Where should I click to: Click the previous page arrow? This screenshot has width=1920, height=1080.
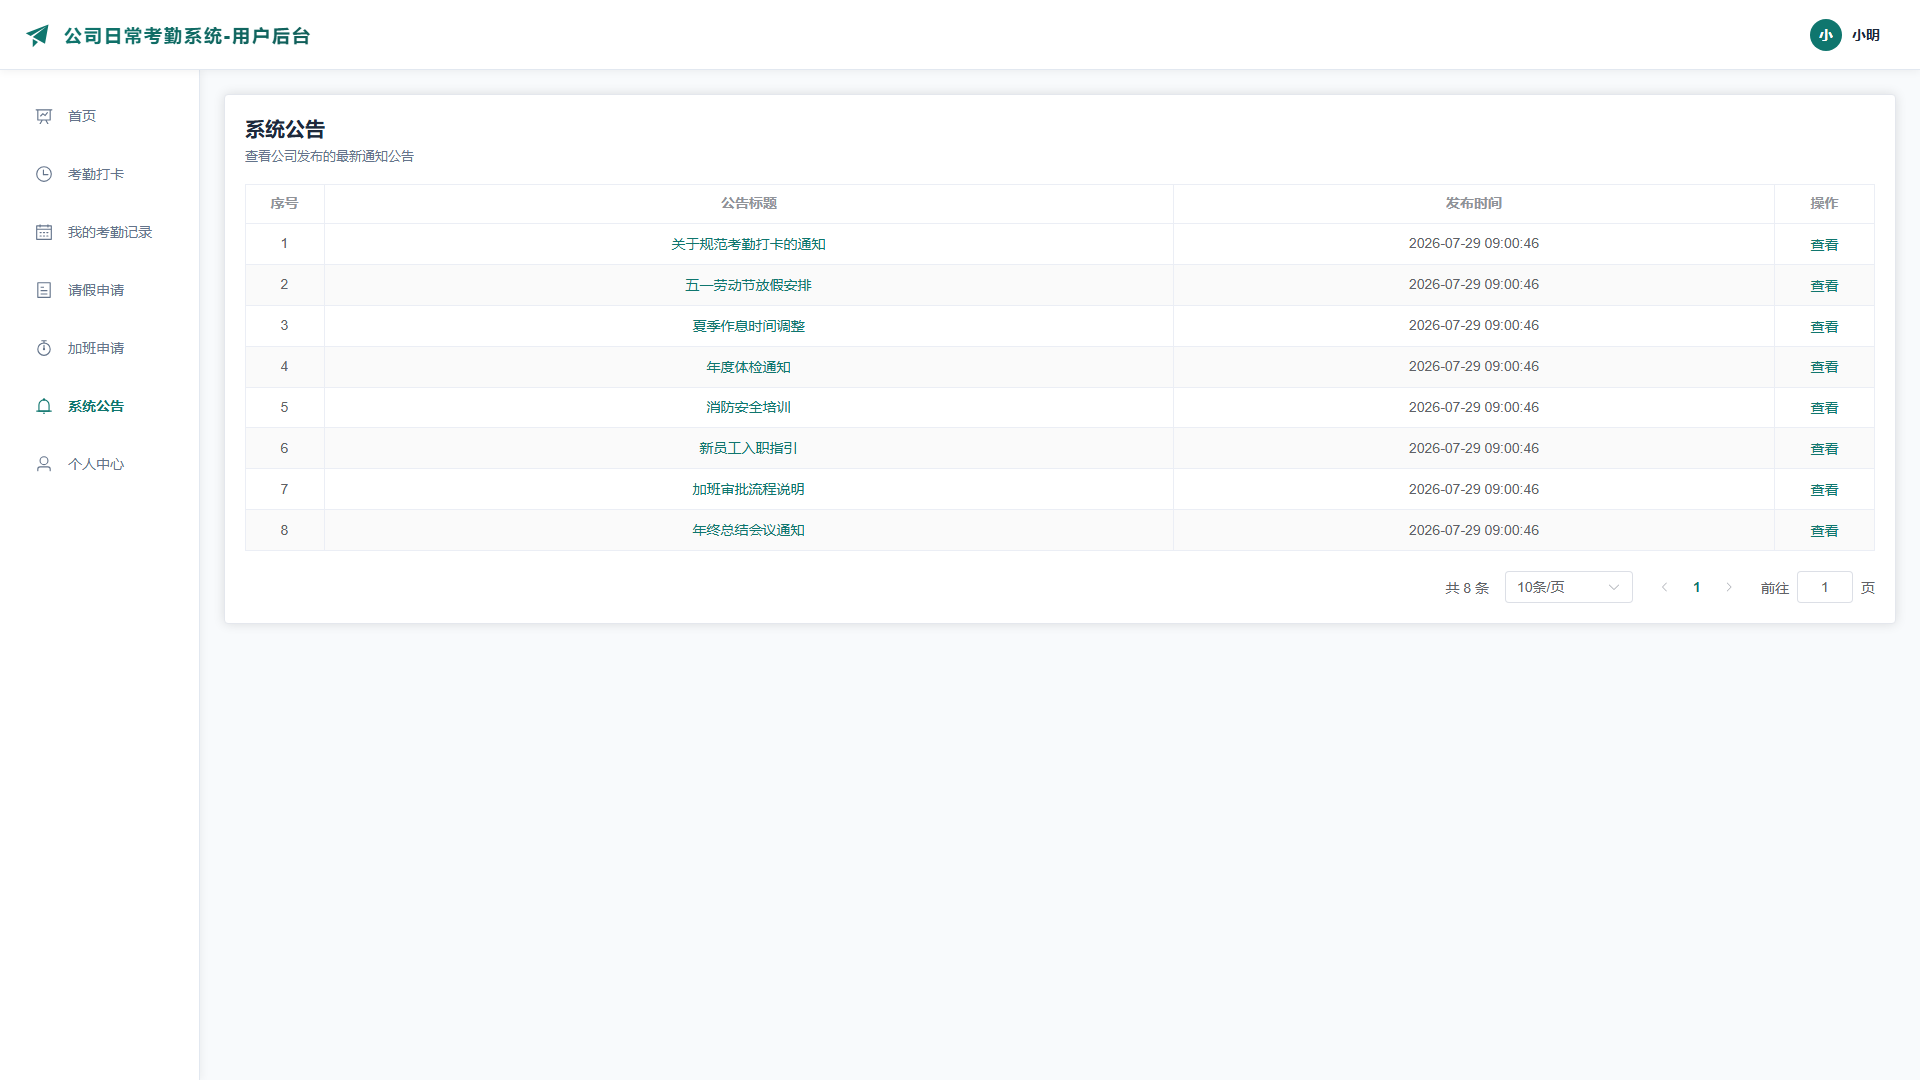point(1665,587)
